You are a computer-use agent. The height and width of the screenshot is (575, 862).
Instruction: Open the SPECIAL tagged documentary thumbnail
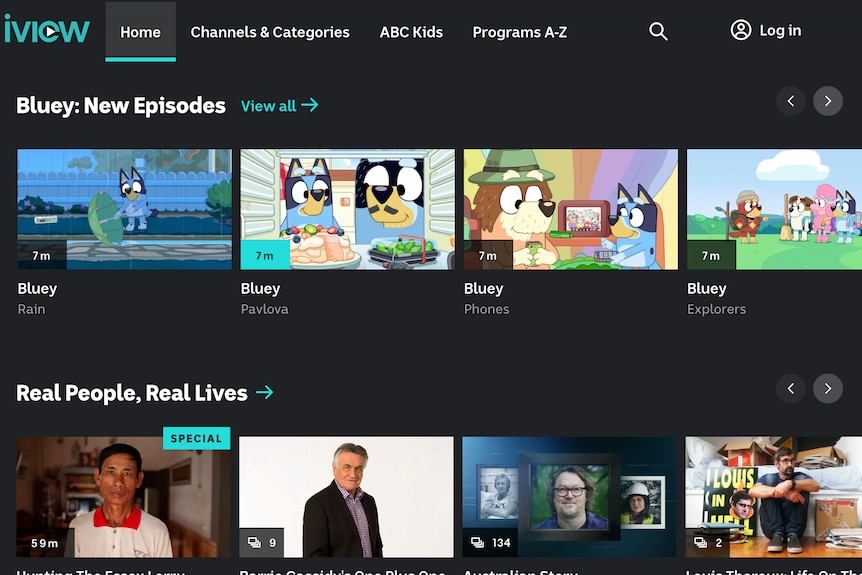pos(123,497)
